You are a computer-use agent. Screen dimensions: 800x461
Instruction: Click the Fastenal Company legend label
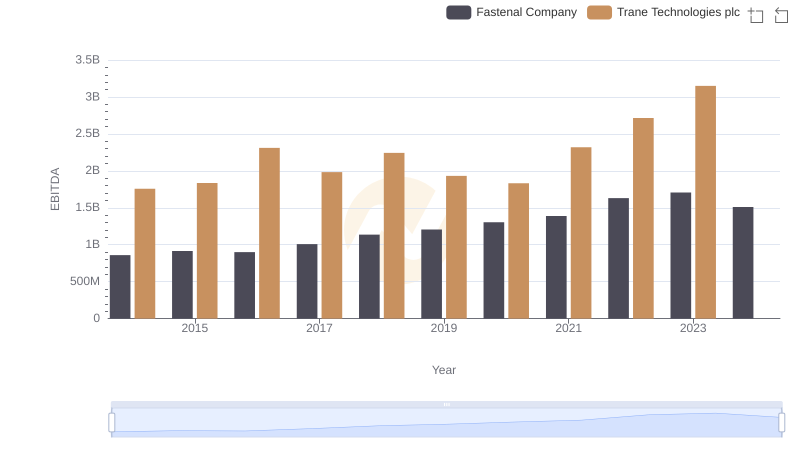pos(526,13)
